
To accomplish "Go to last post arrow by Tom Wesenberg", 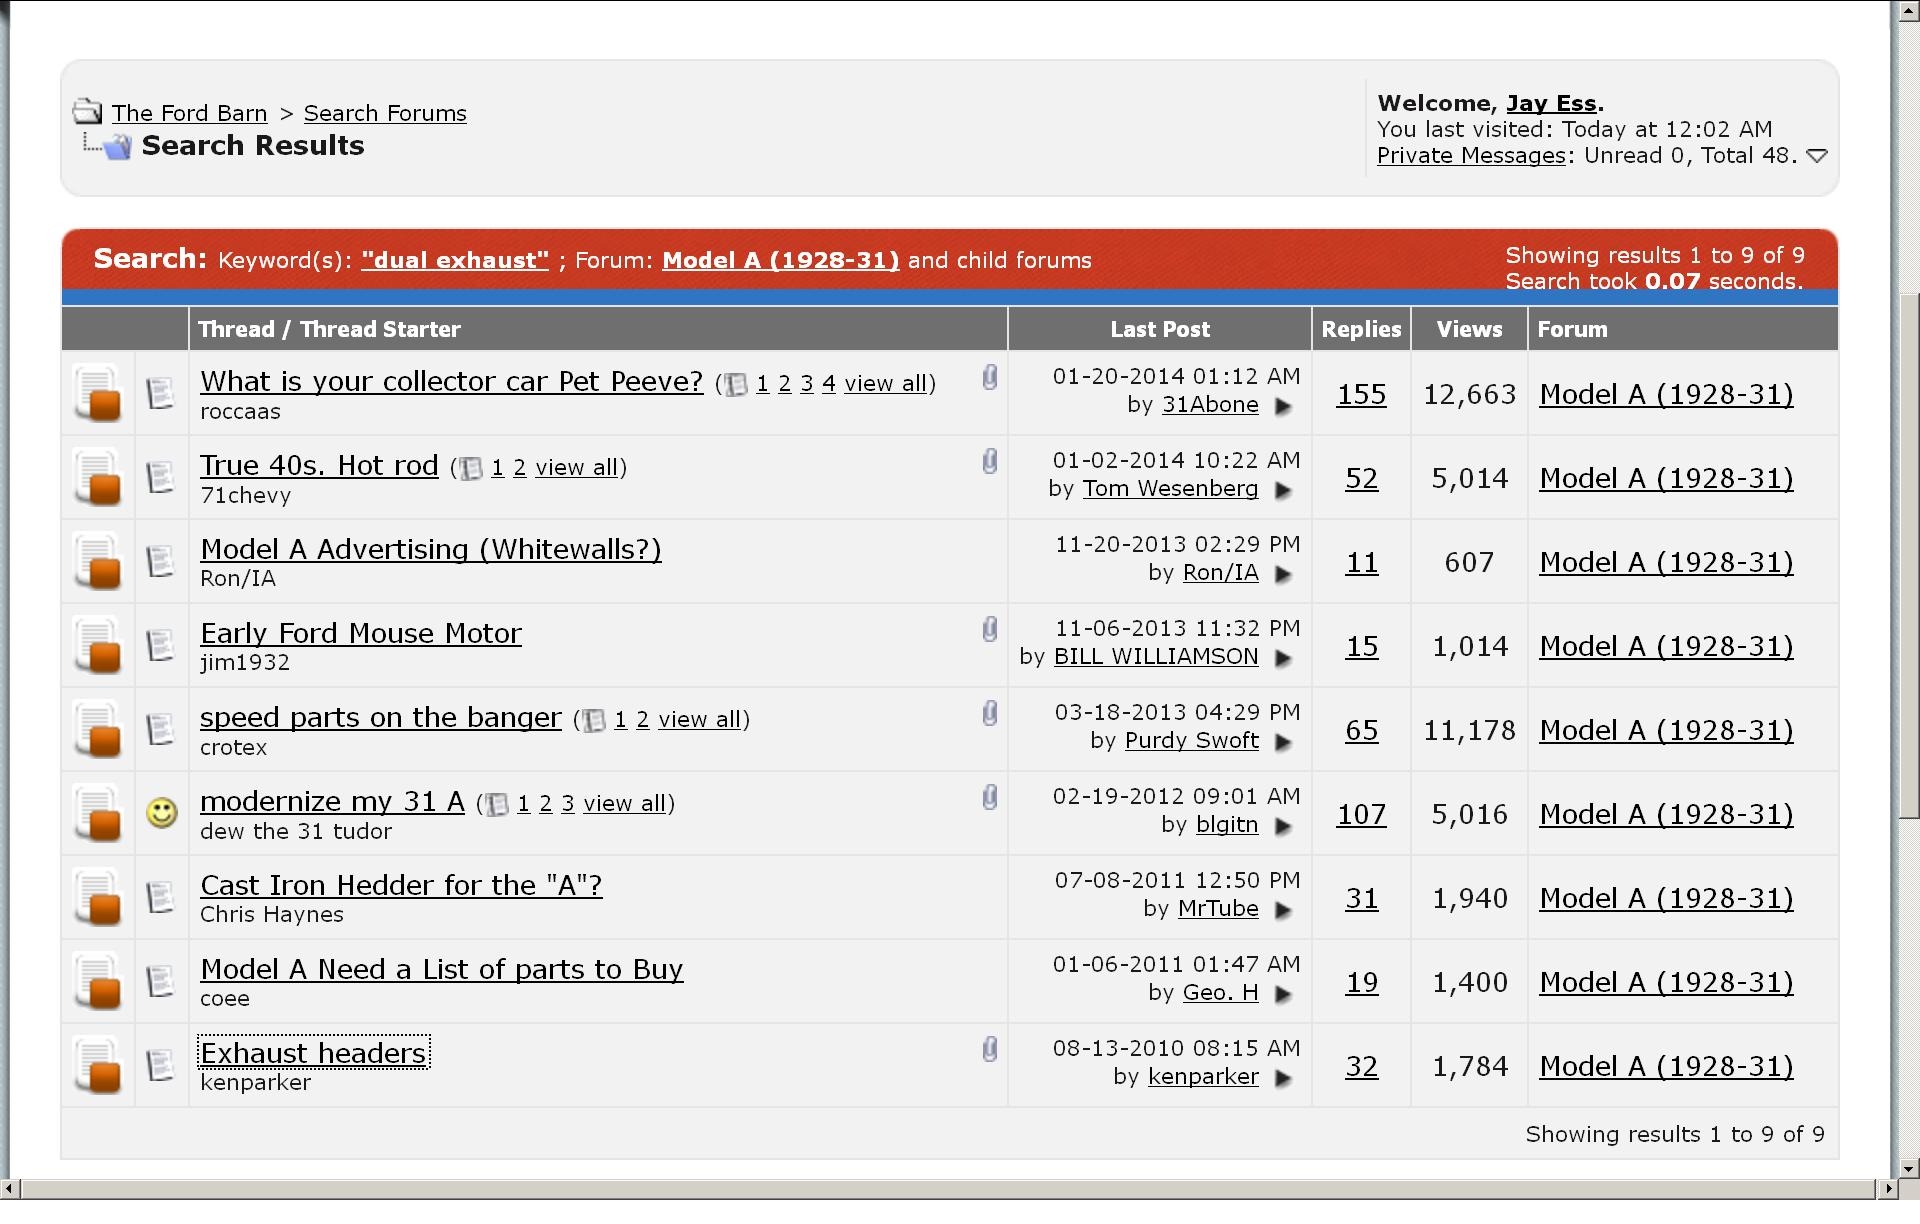I will pyautogui.click(x=1283, y=490).
